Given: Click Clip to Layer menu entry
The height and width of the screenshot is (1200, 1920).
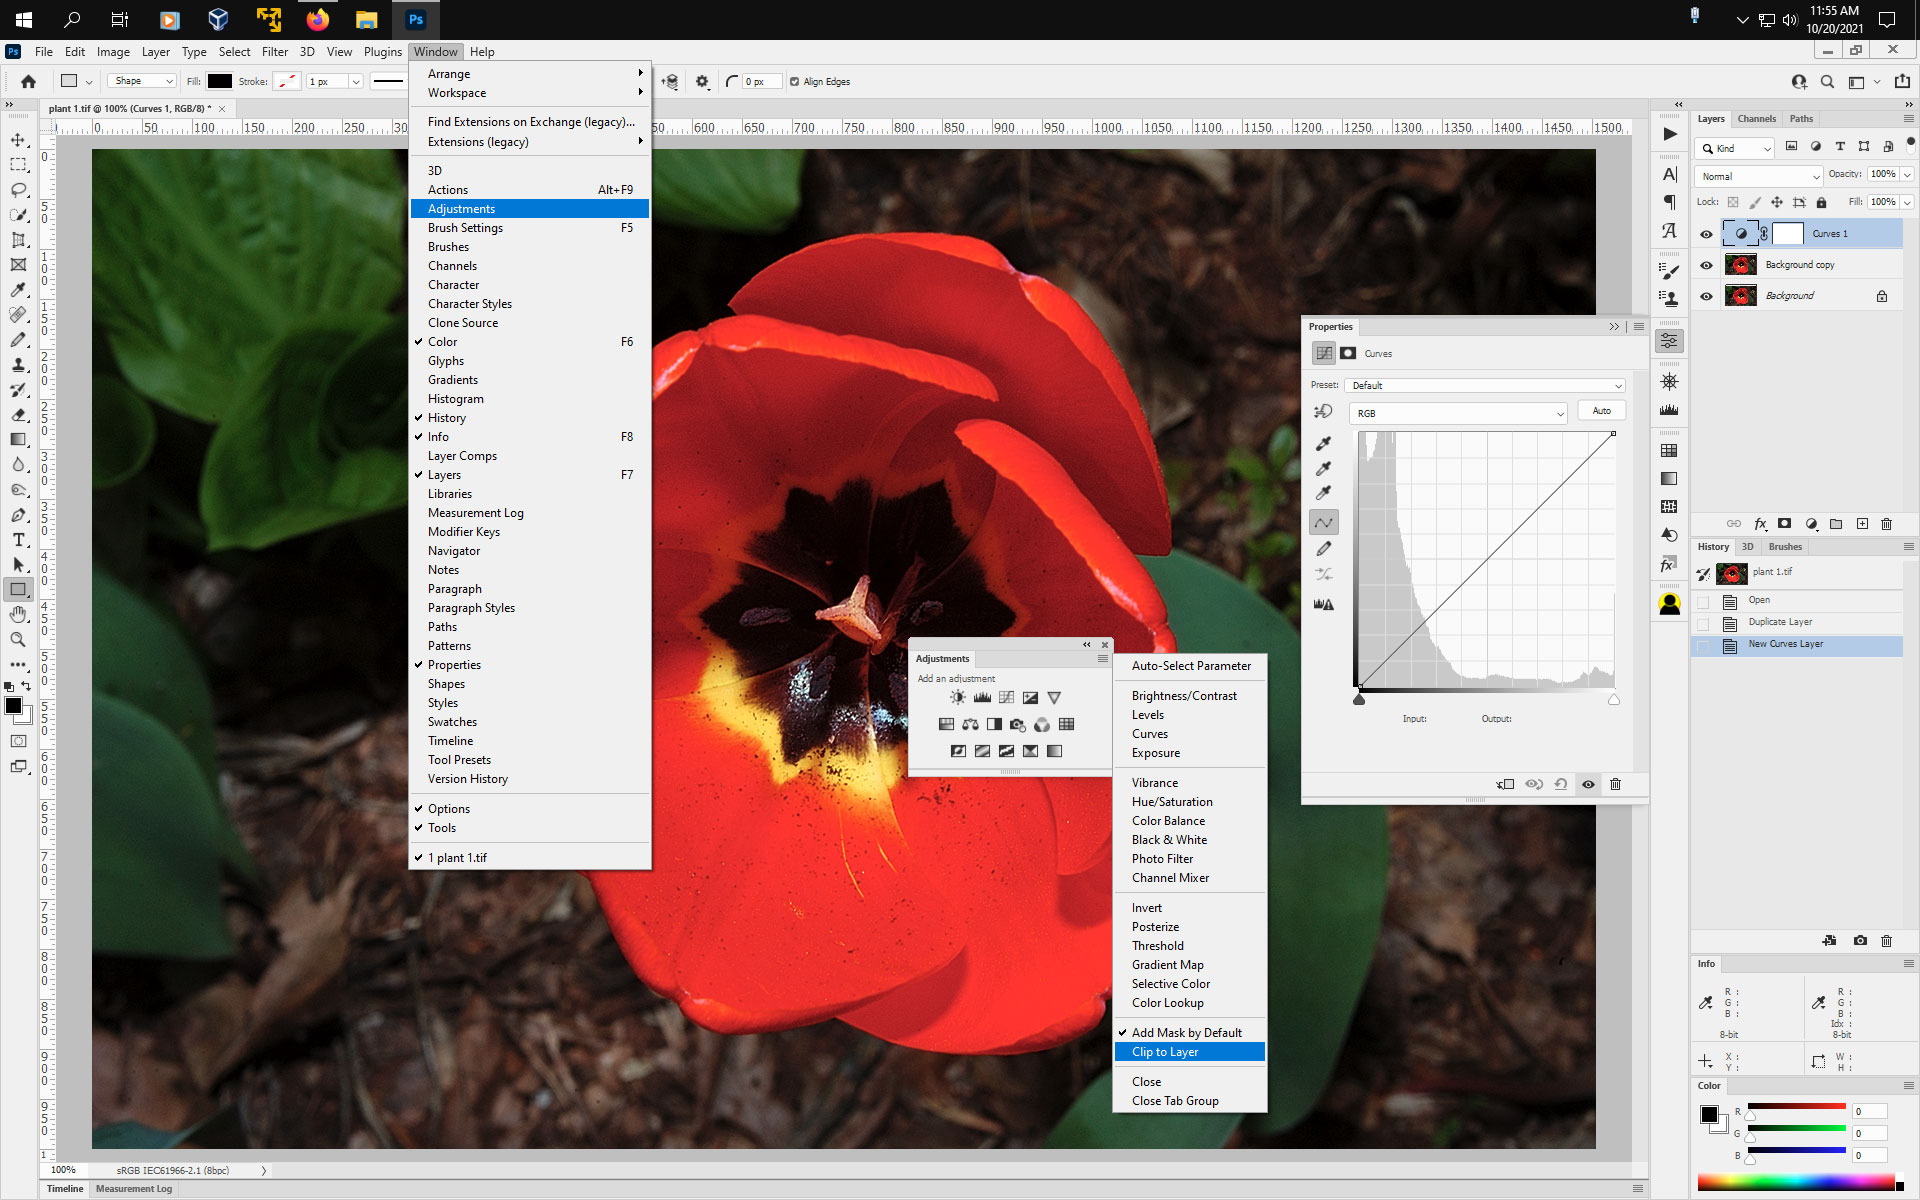Looking at the screenshot, I should click(x=1165, y=1052).
